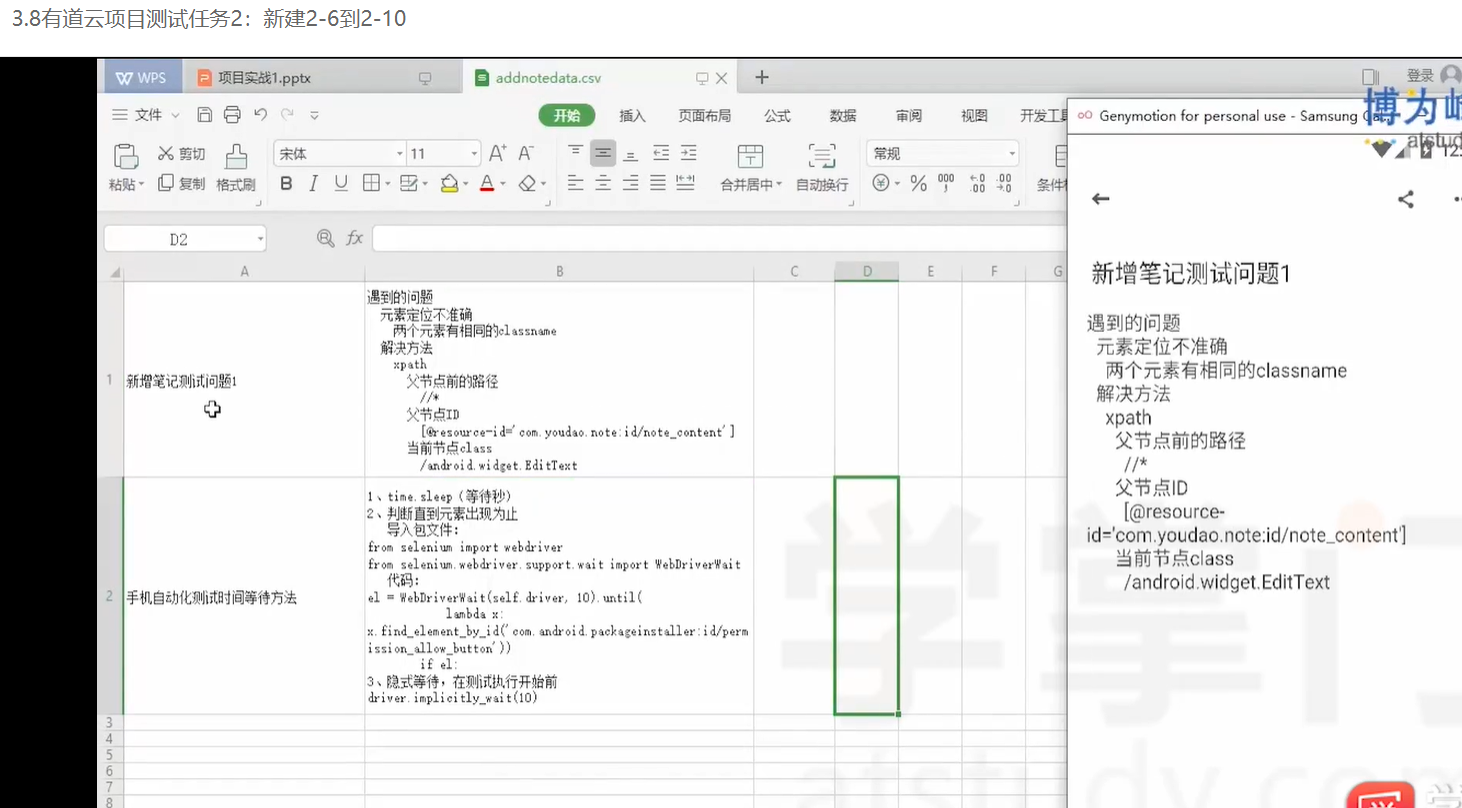Click the decrease decimal places icon
The image size is (1462, 808).
click(1006, 183)
